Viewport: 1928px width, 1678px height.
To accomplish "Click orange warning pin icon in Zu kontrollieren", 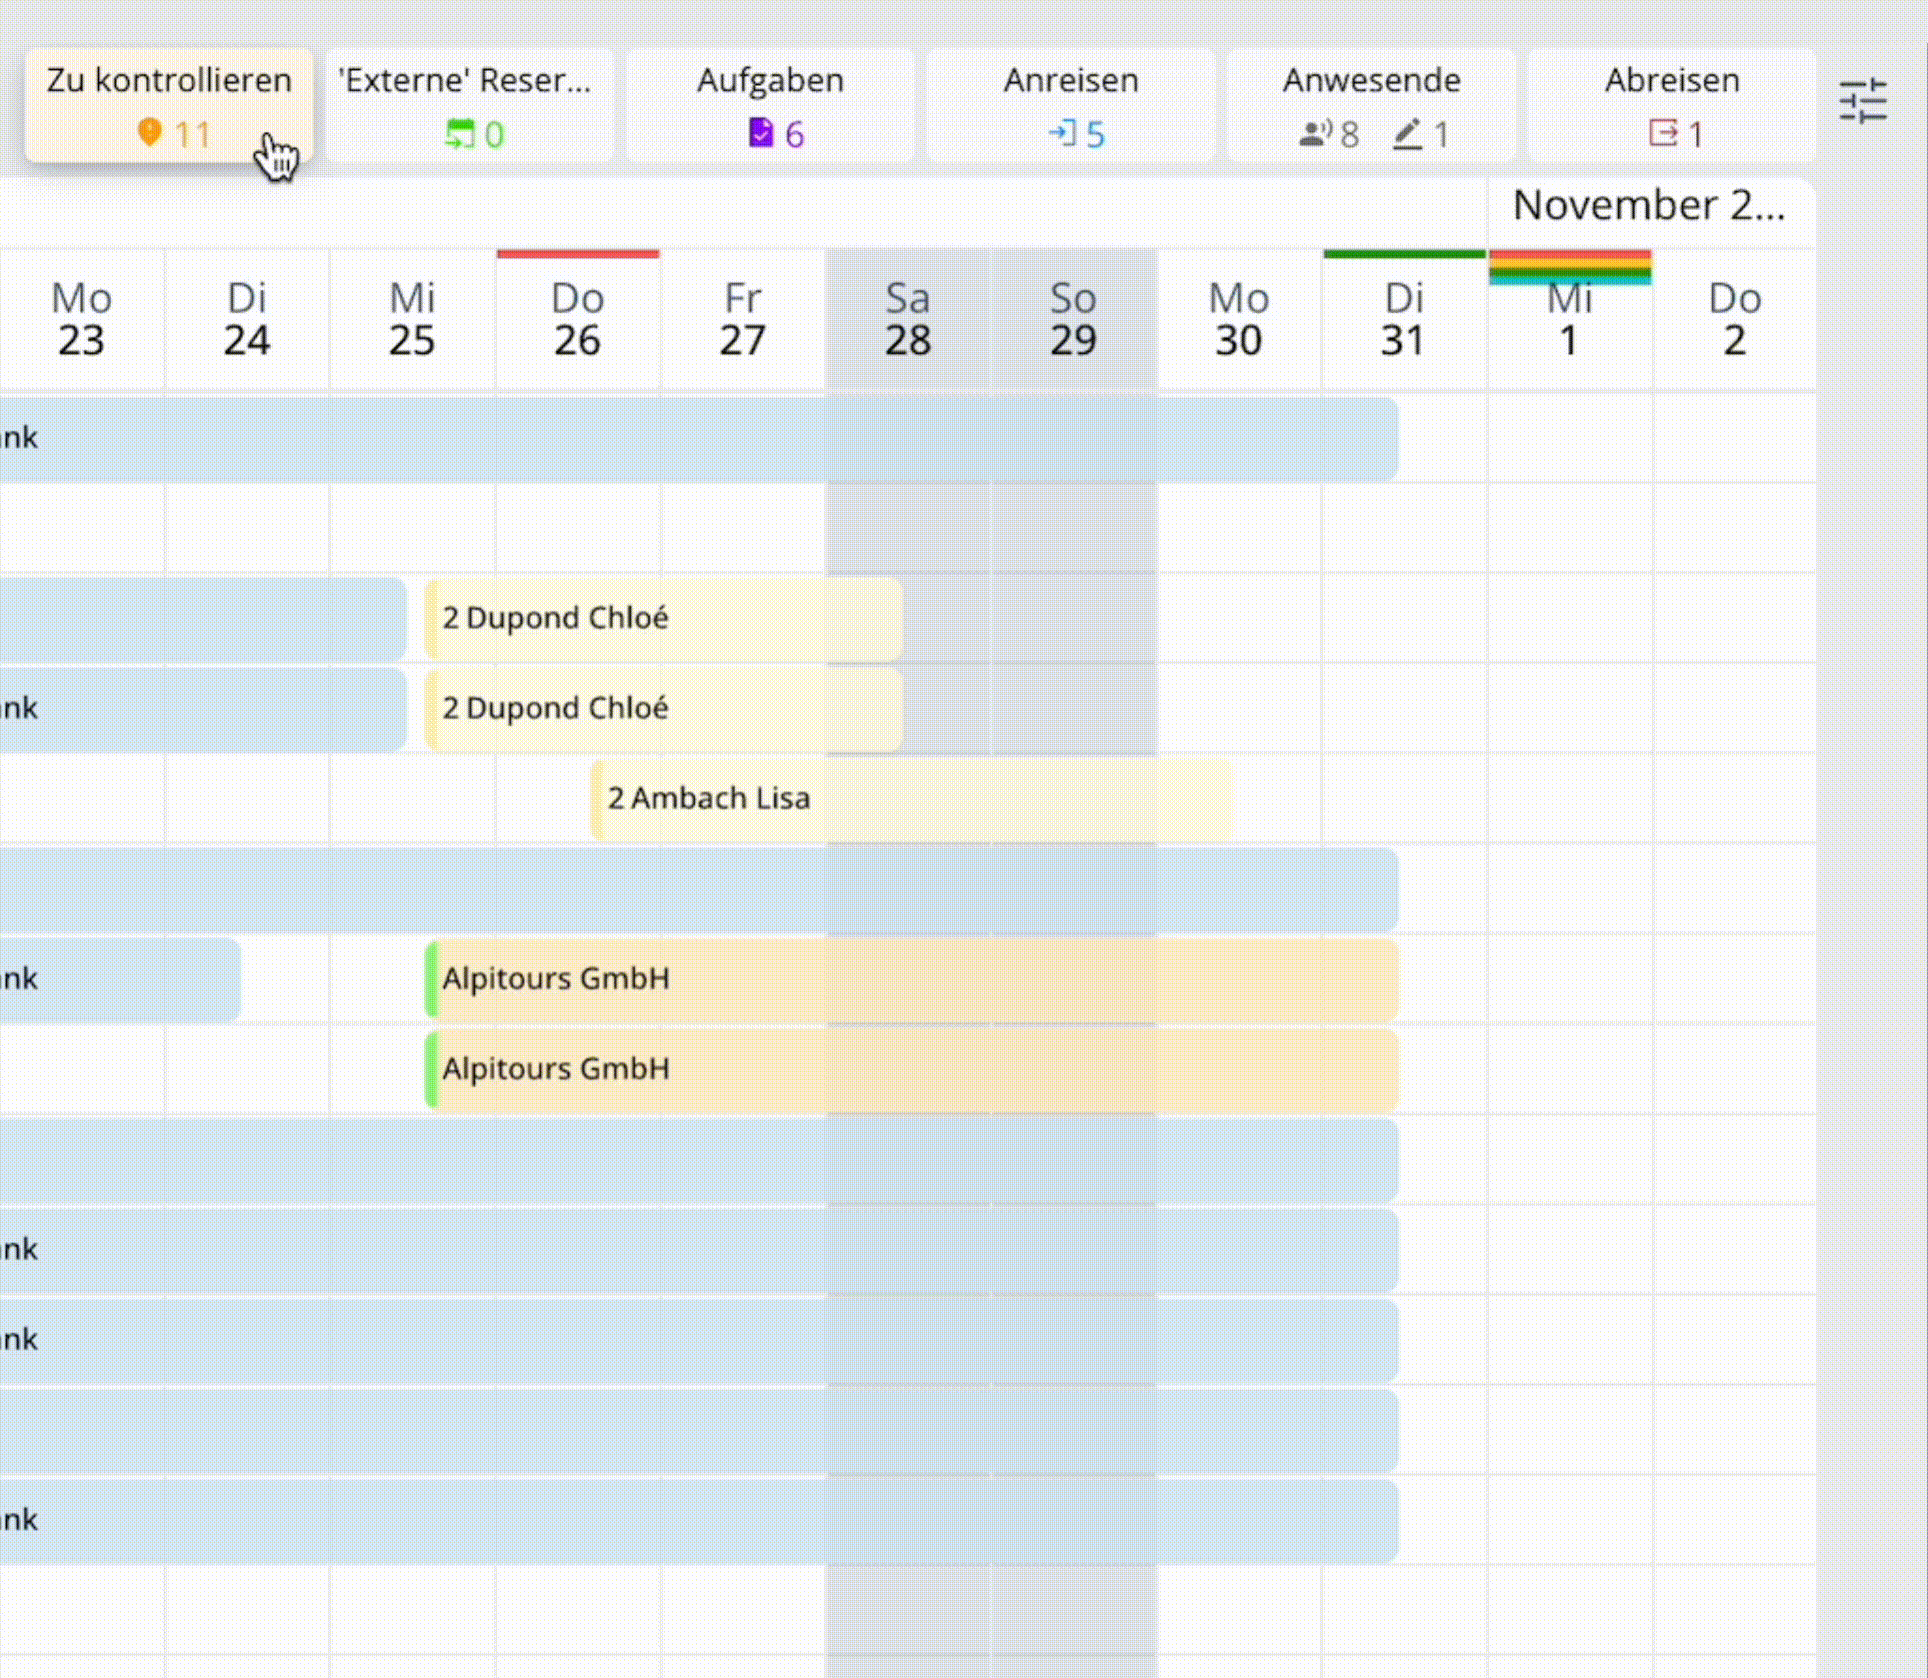I will point(149,132).
